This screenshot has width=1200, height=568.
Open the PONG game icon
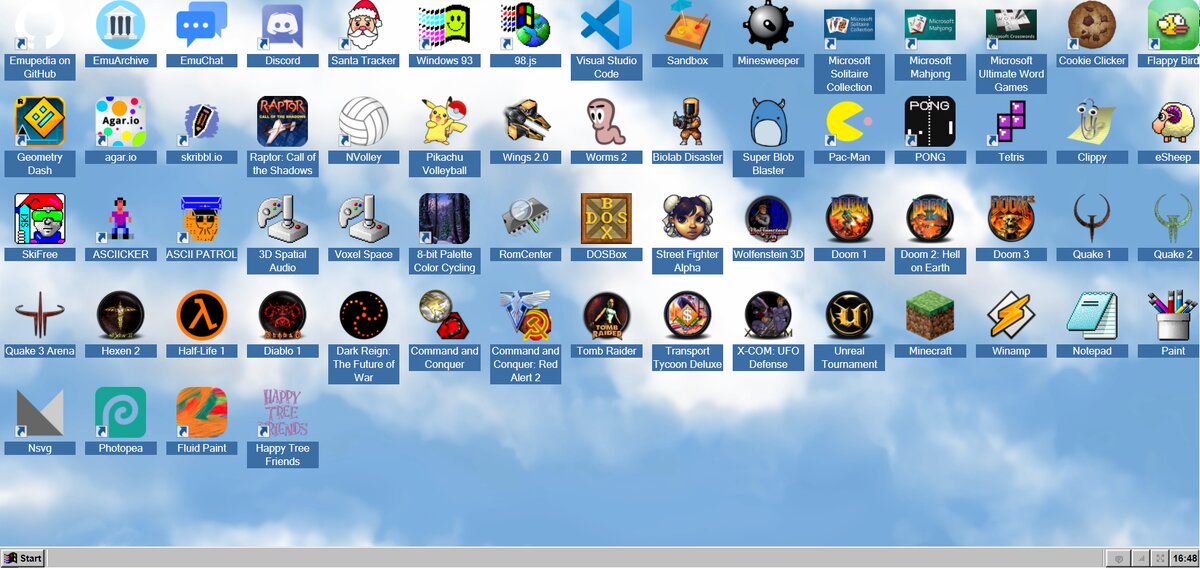pyautogui.click(x=930, y=121)
